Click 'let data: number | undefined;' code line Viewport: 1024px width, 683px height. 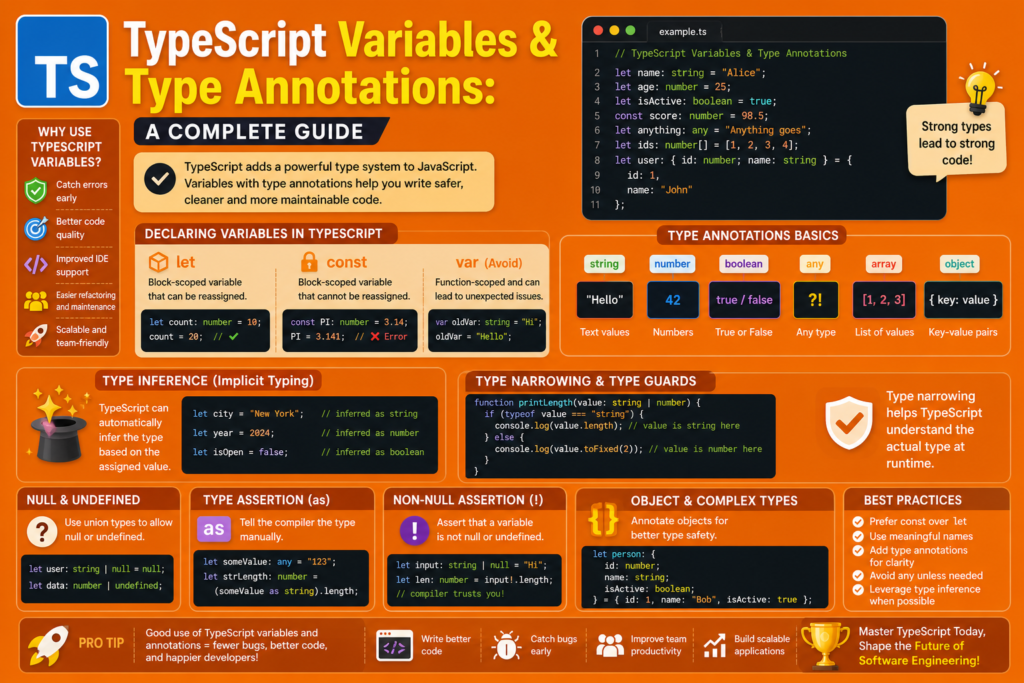[95, 586]
